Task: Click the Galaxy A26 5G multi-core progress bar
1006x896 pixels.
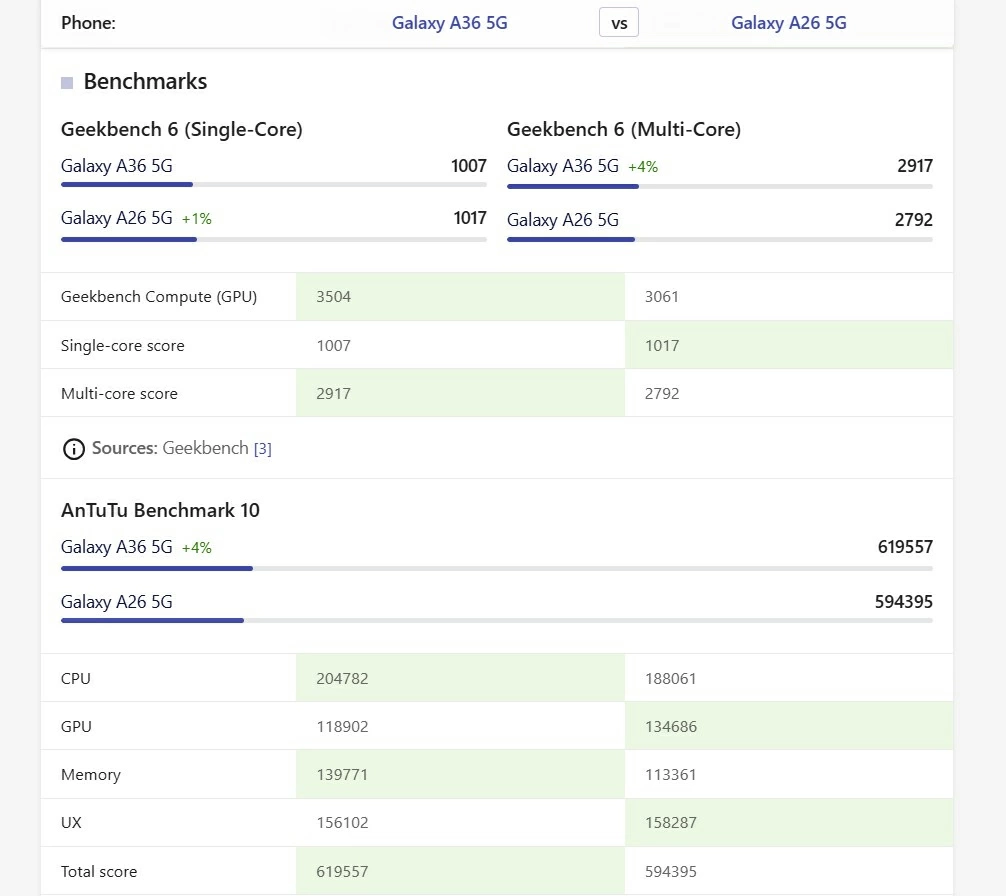Action: click(x=719, y=239)
